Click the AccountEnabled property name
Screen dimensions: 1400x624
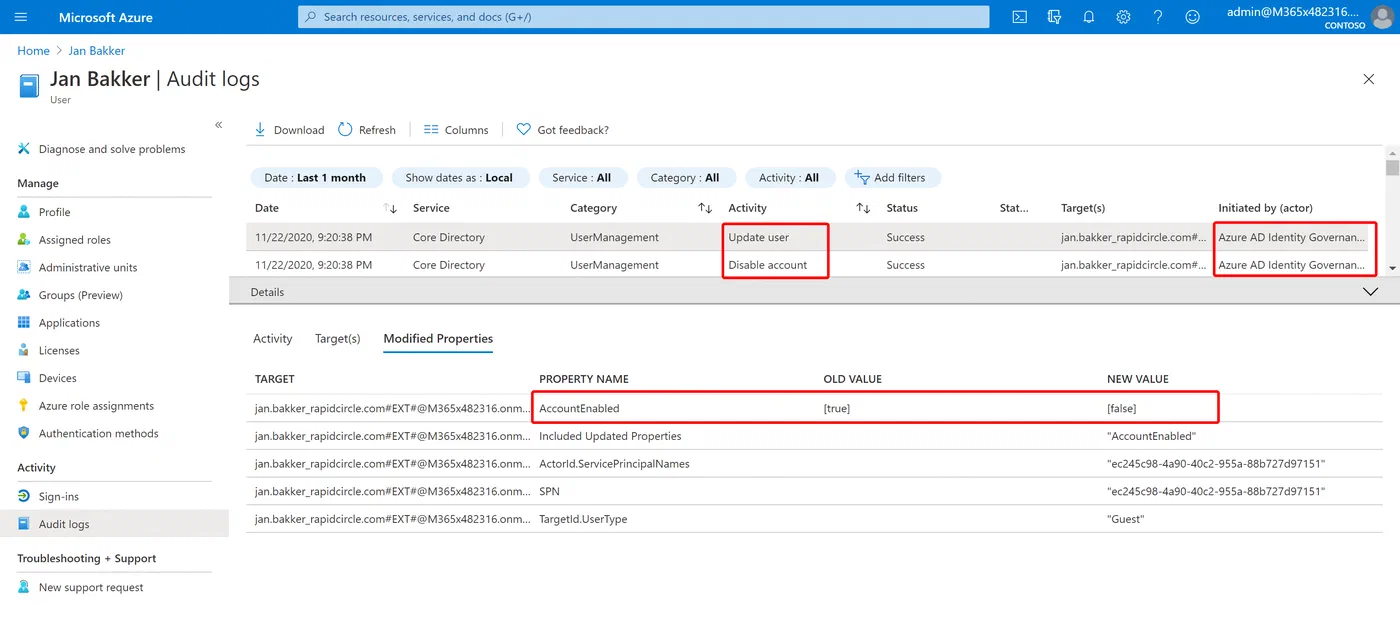click(579, 408)
